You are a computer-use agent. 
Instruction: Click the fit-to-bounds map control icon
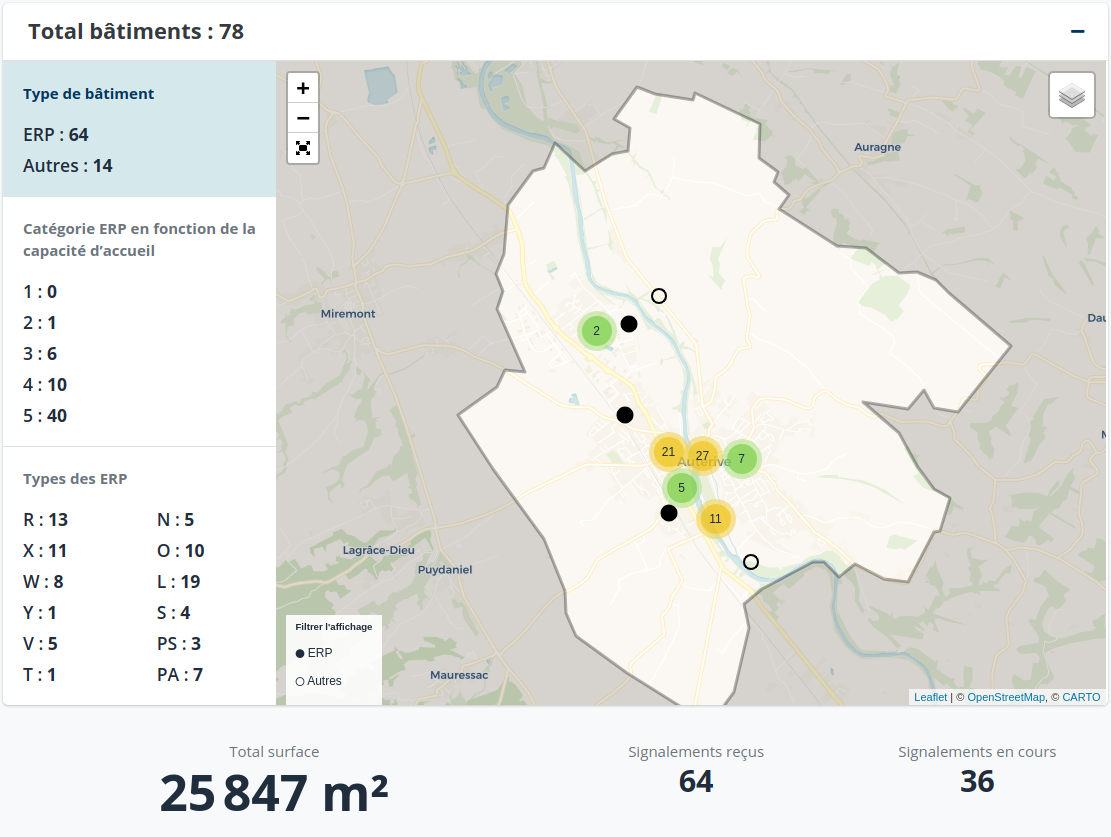click(x=303, y=148)
